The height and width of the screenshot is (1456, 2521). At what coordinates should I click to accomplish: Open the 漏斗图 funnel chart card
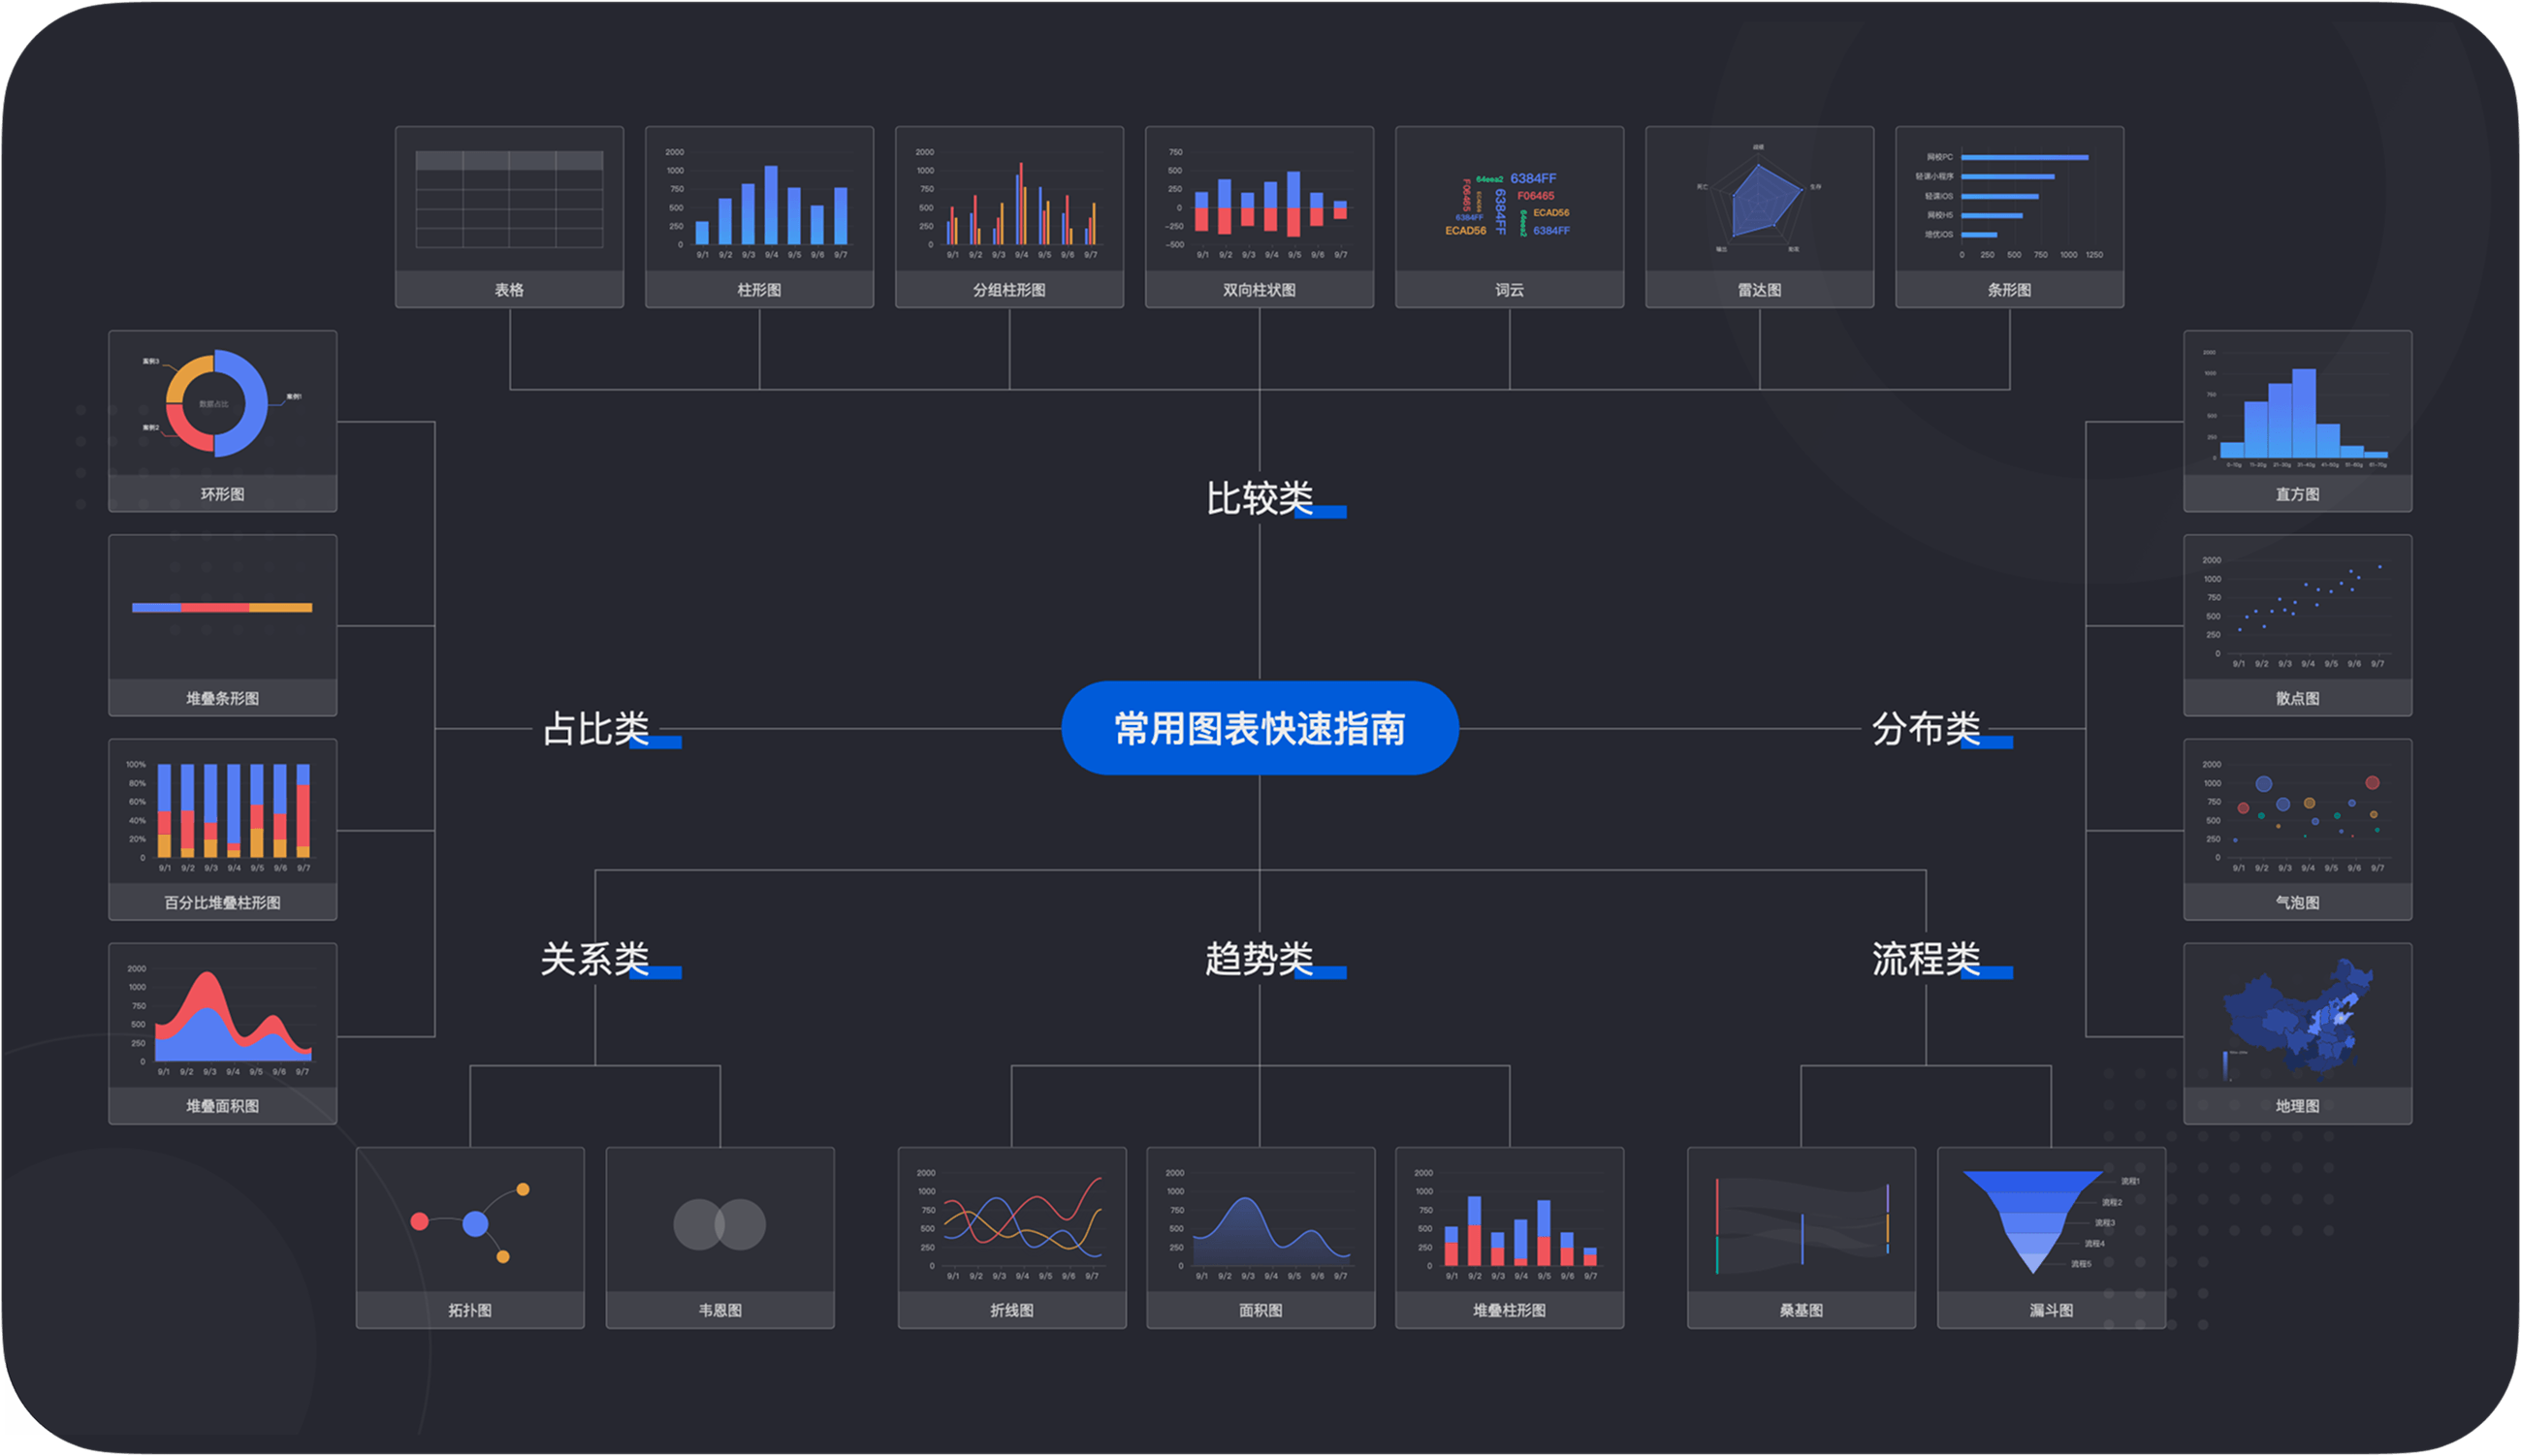click(2051, 1237)
